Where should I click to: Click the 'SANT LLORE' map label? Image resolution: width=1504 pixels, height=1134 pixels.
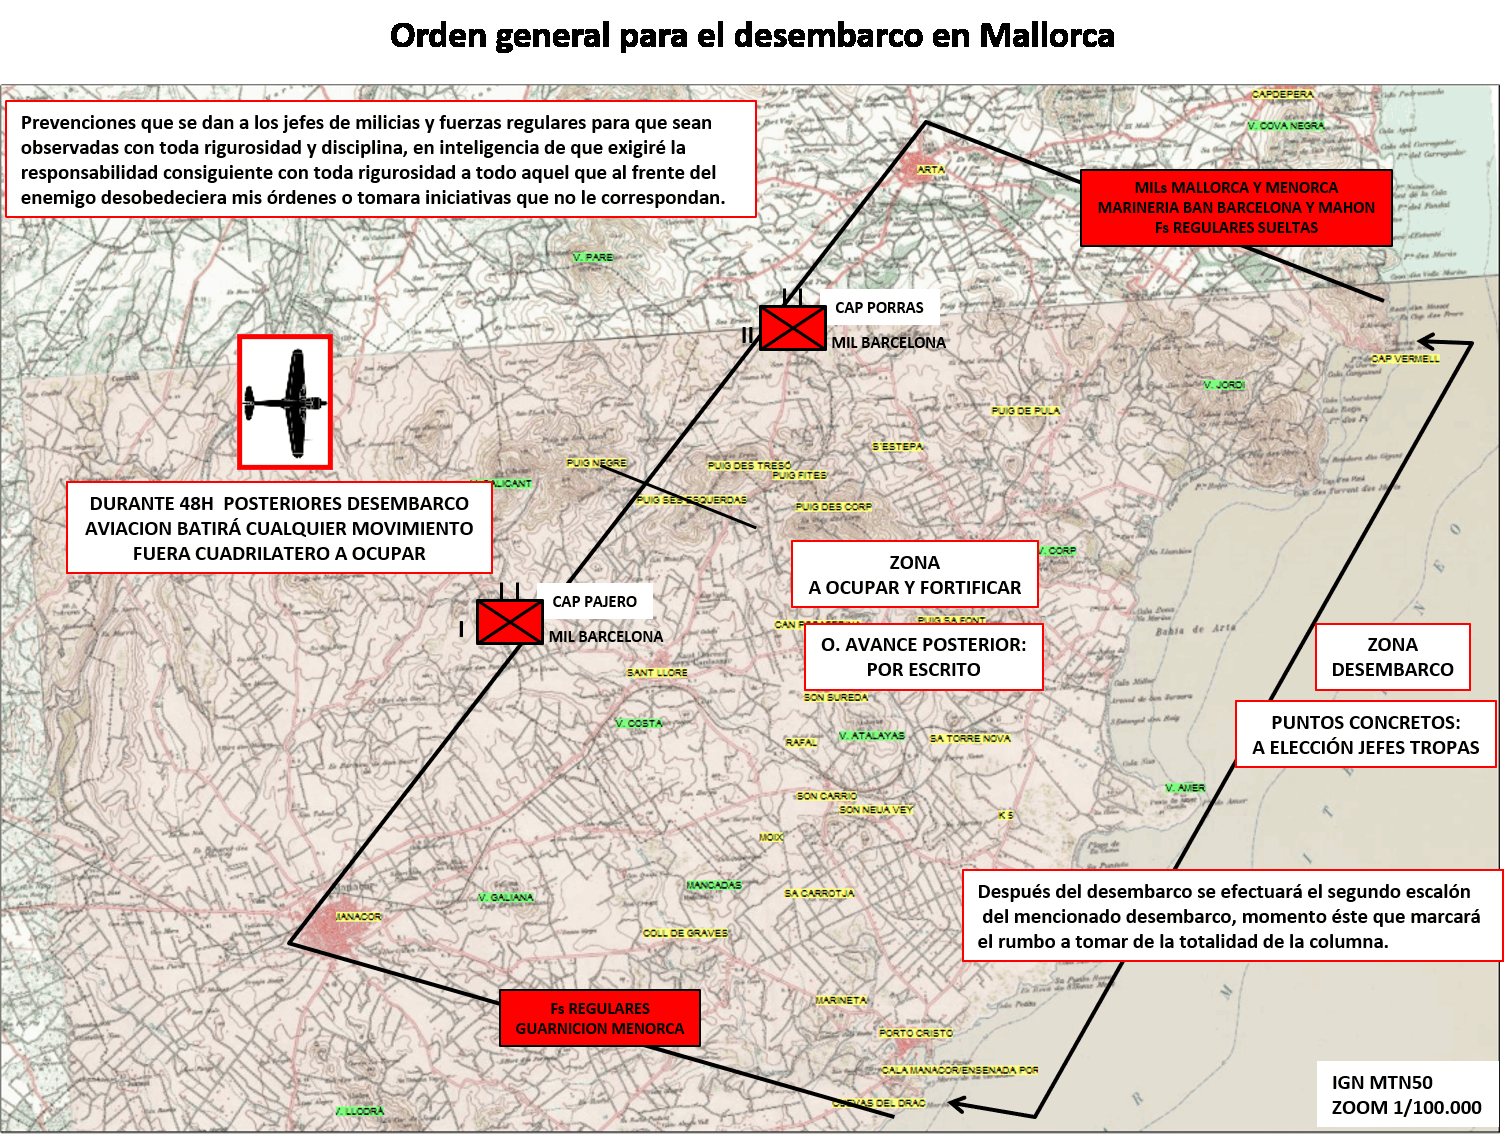[x=657, y=673]
